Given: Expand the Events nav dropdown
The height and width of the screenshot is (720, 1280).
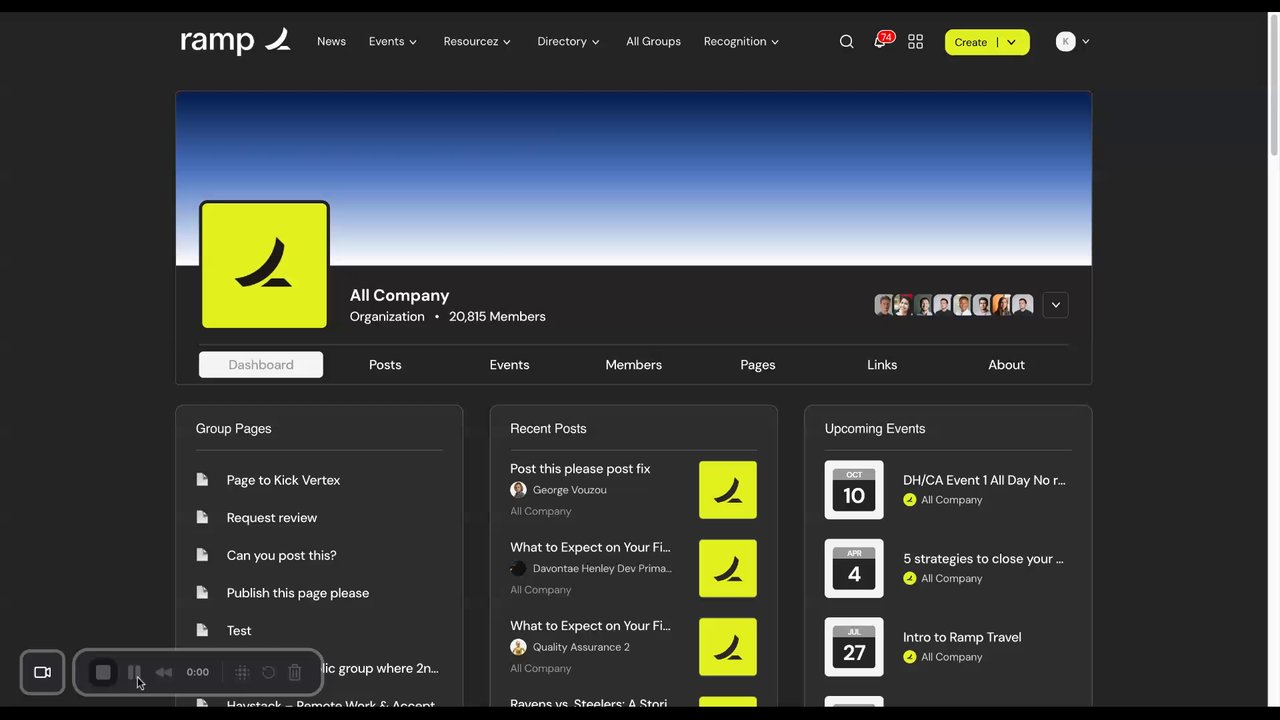Looking at the screenshot, I should tap(393, 42).
